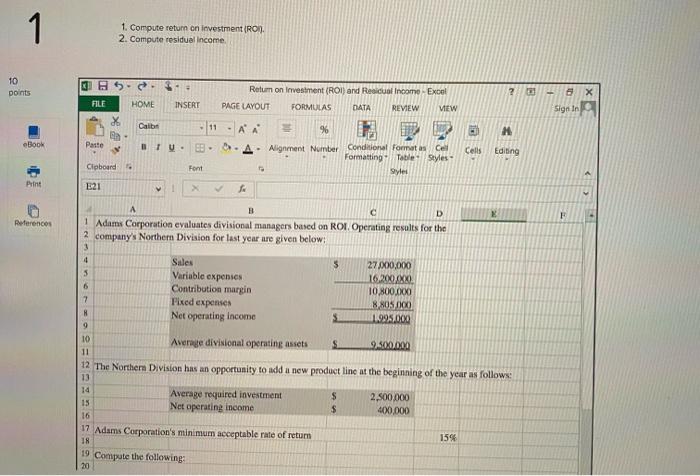Collapse the ribbon with the caret
The height and width of the screenshot is (476, 700).
[588, 173]
